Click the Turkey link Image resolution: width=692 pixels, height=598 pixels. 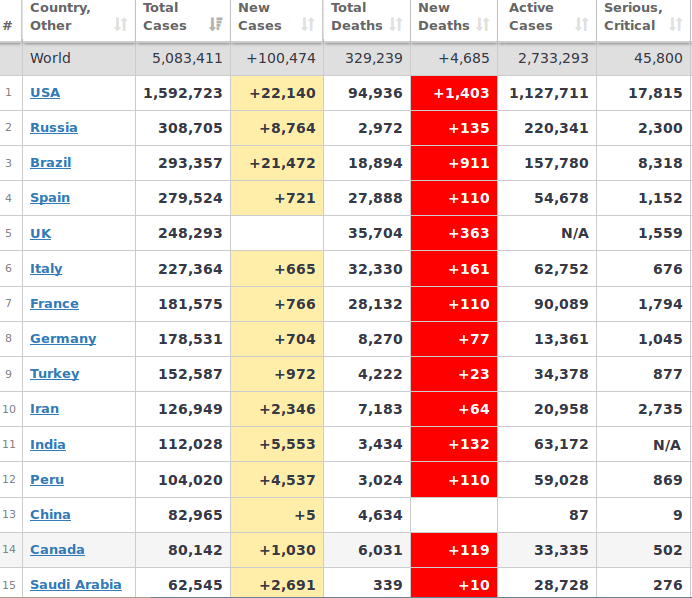click(x=55, y=374)
